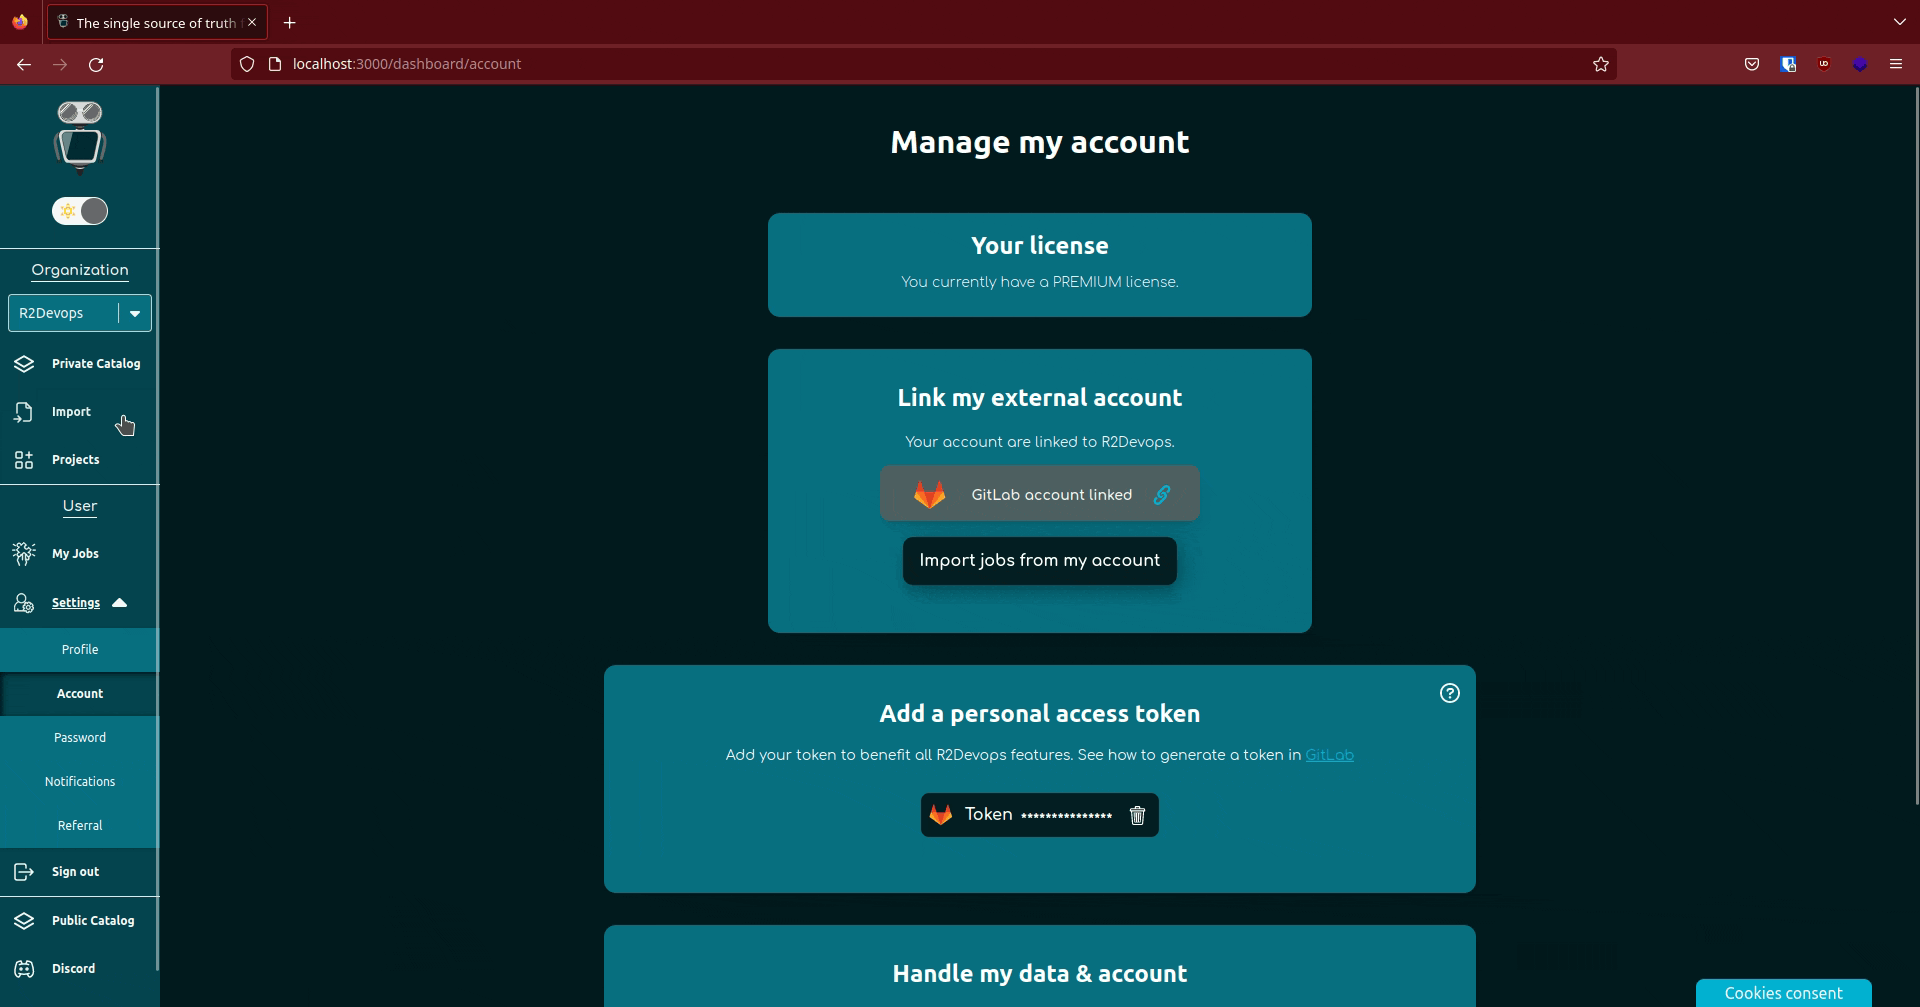Click the Cookies consent button

click(x=1783, y=993)
